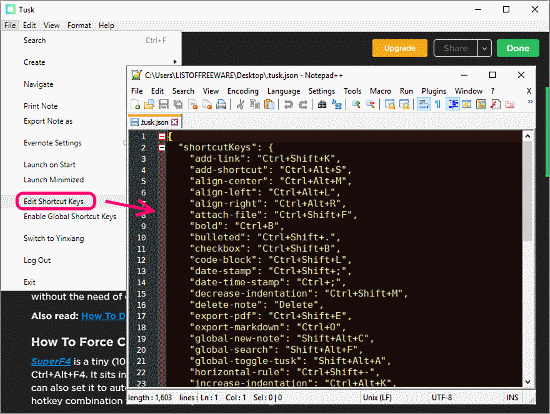Toggle Word Wrap icon in Notepad++

(x=424, y=104)
